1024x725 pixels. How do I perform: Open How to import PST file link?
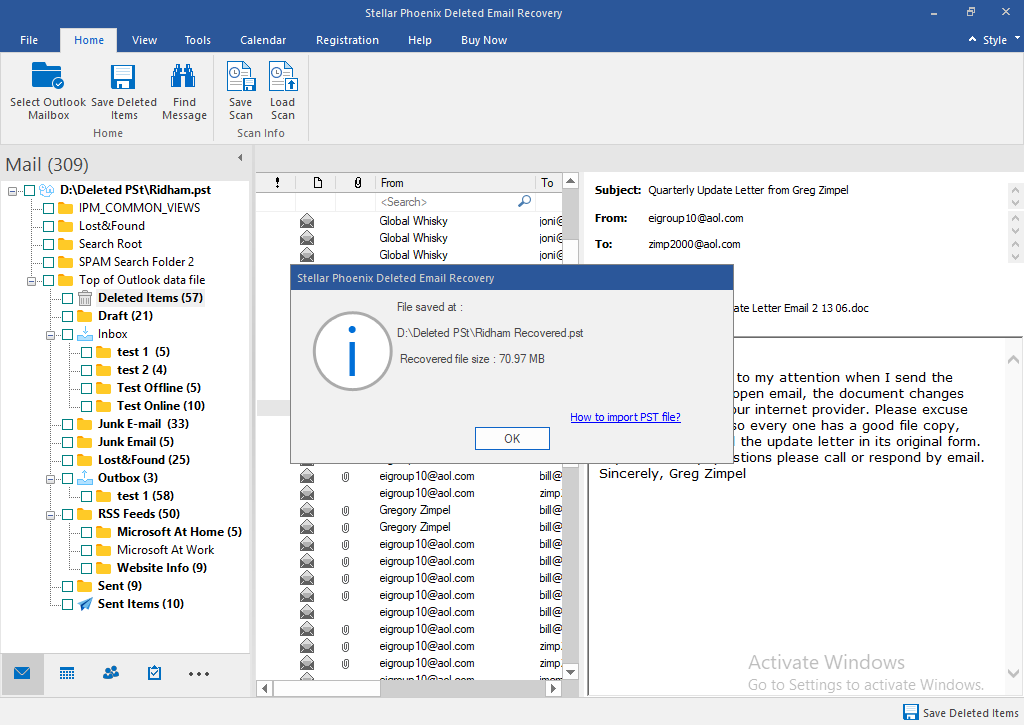(625, 417)
